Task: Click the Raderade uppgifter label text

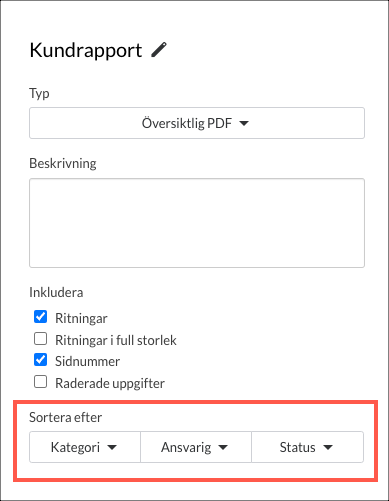Action: pos(110,383)
